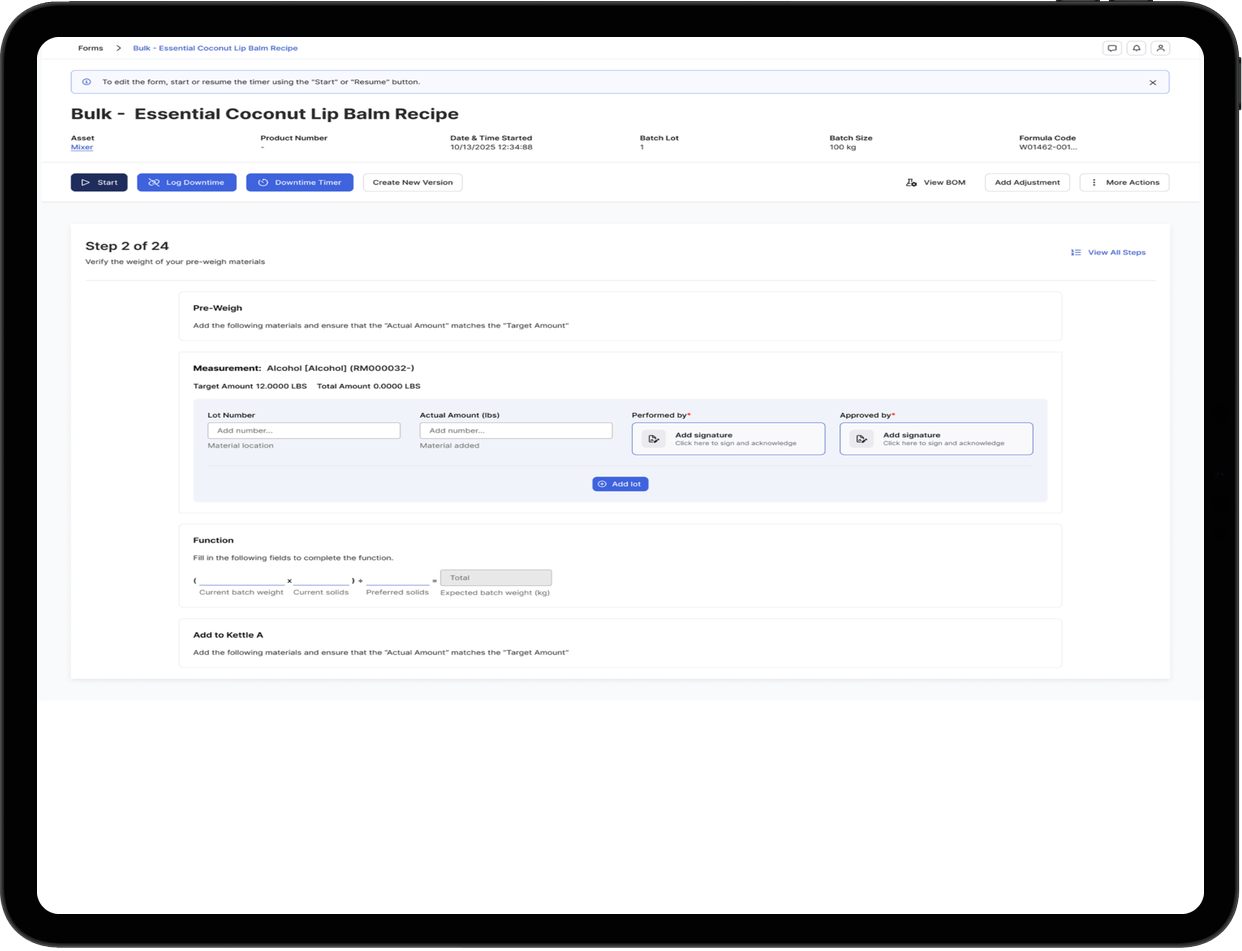Click the Lot Number input field
Viewport: 1242px width, 951px height.
click(x=304, y=431)
